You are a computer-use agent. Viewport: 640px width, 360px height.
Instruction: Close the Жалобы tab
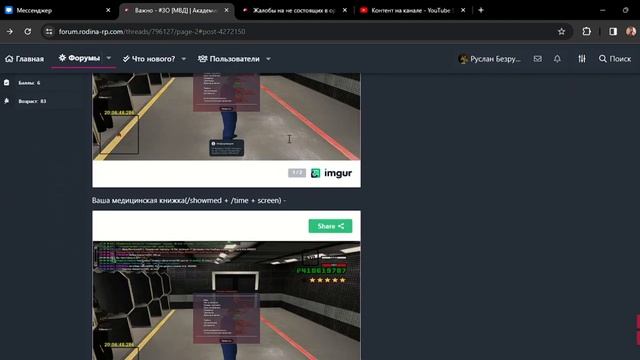[344, 10]
